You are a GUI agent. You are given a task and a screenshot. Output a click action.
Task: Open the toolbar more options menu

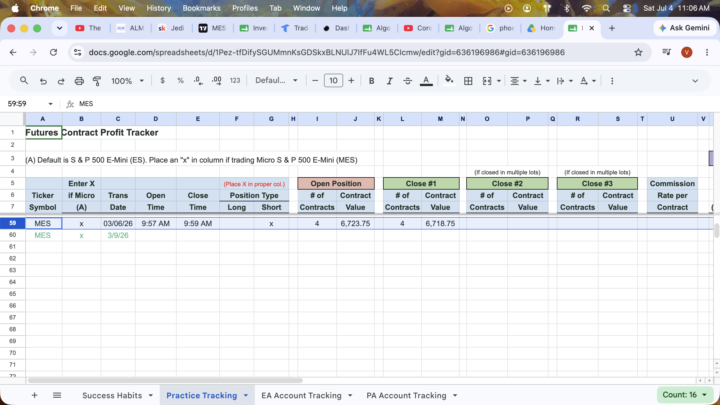[612, 81]
